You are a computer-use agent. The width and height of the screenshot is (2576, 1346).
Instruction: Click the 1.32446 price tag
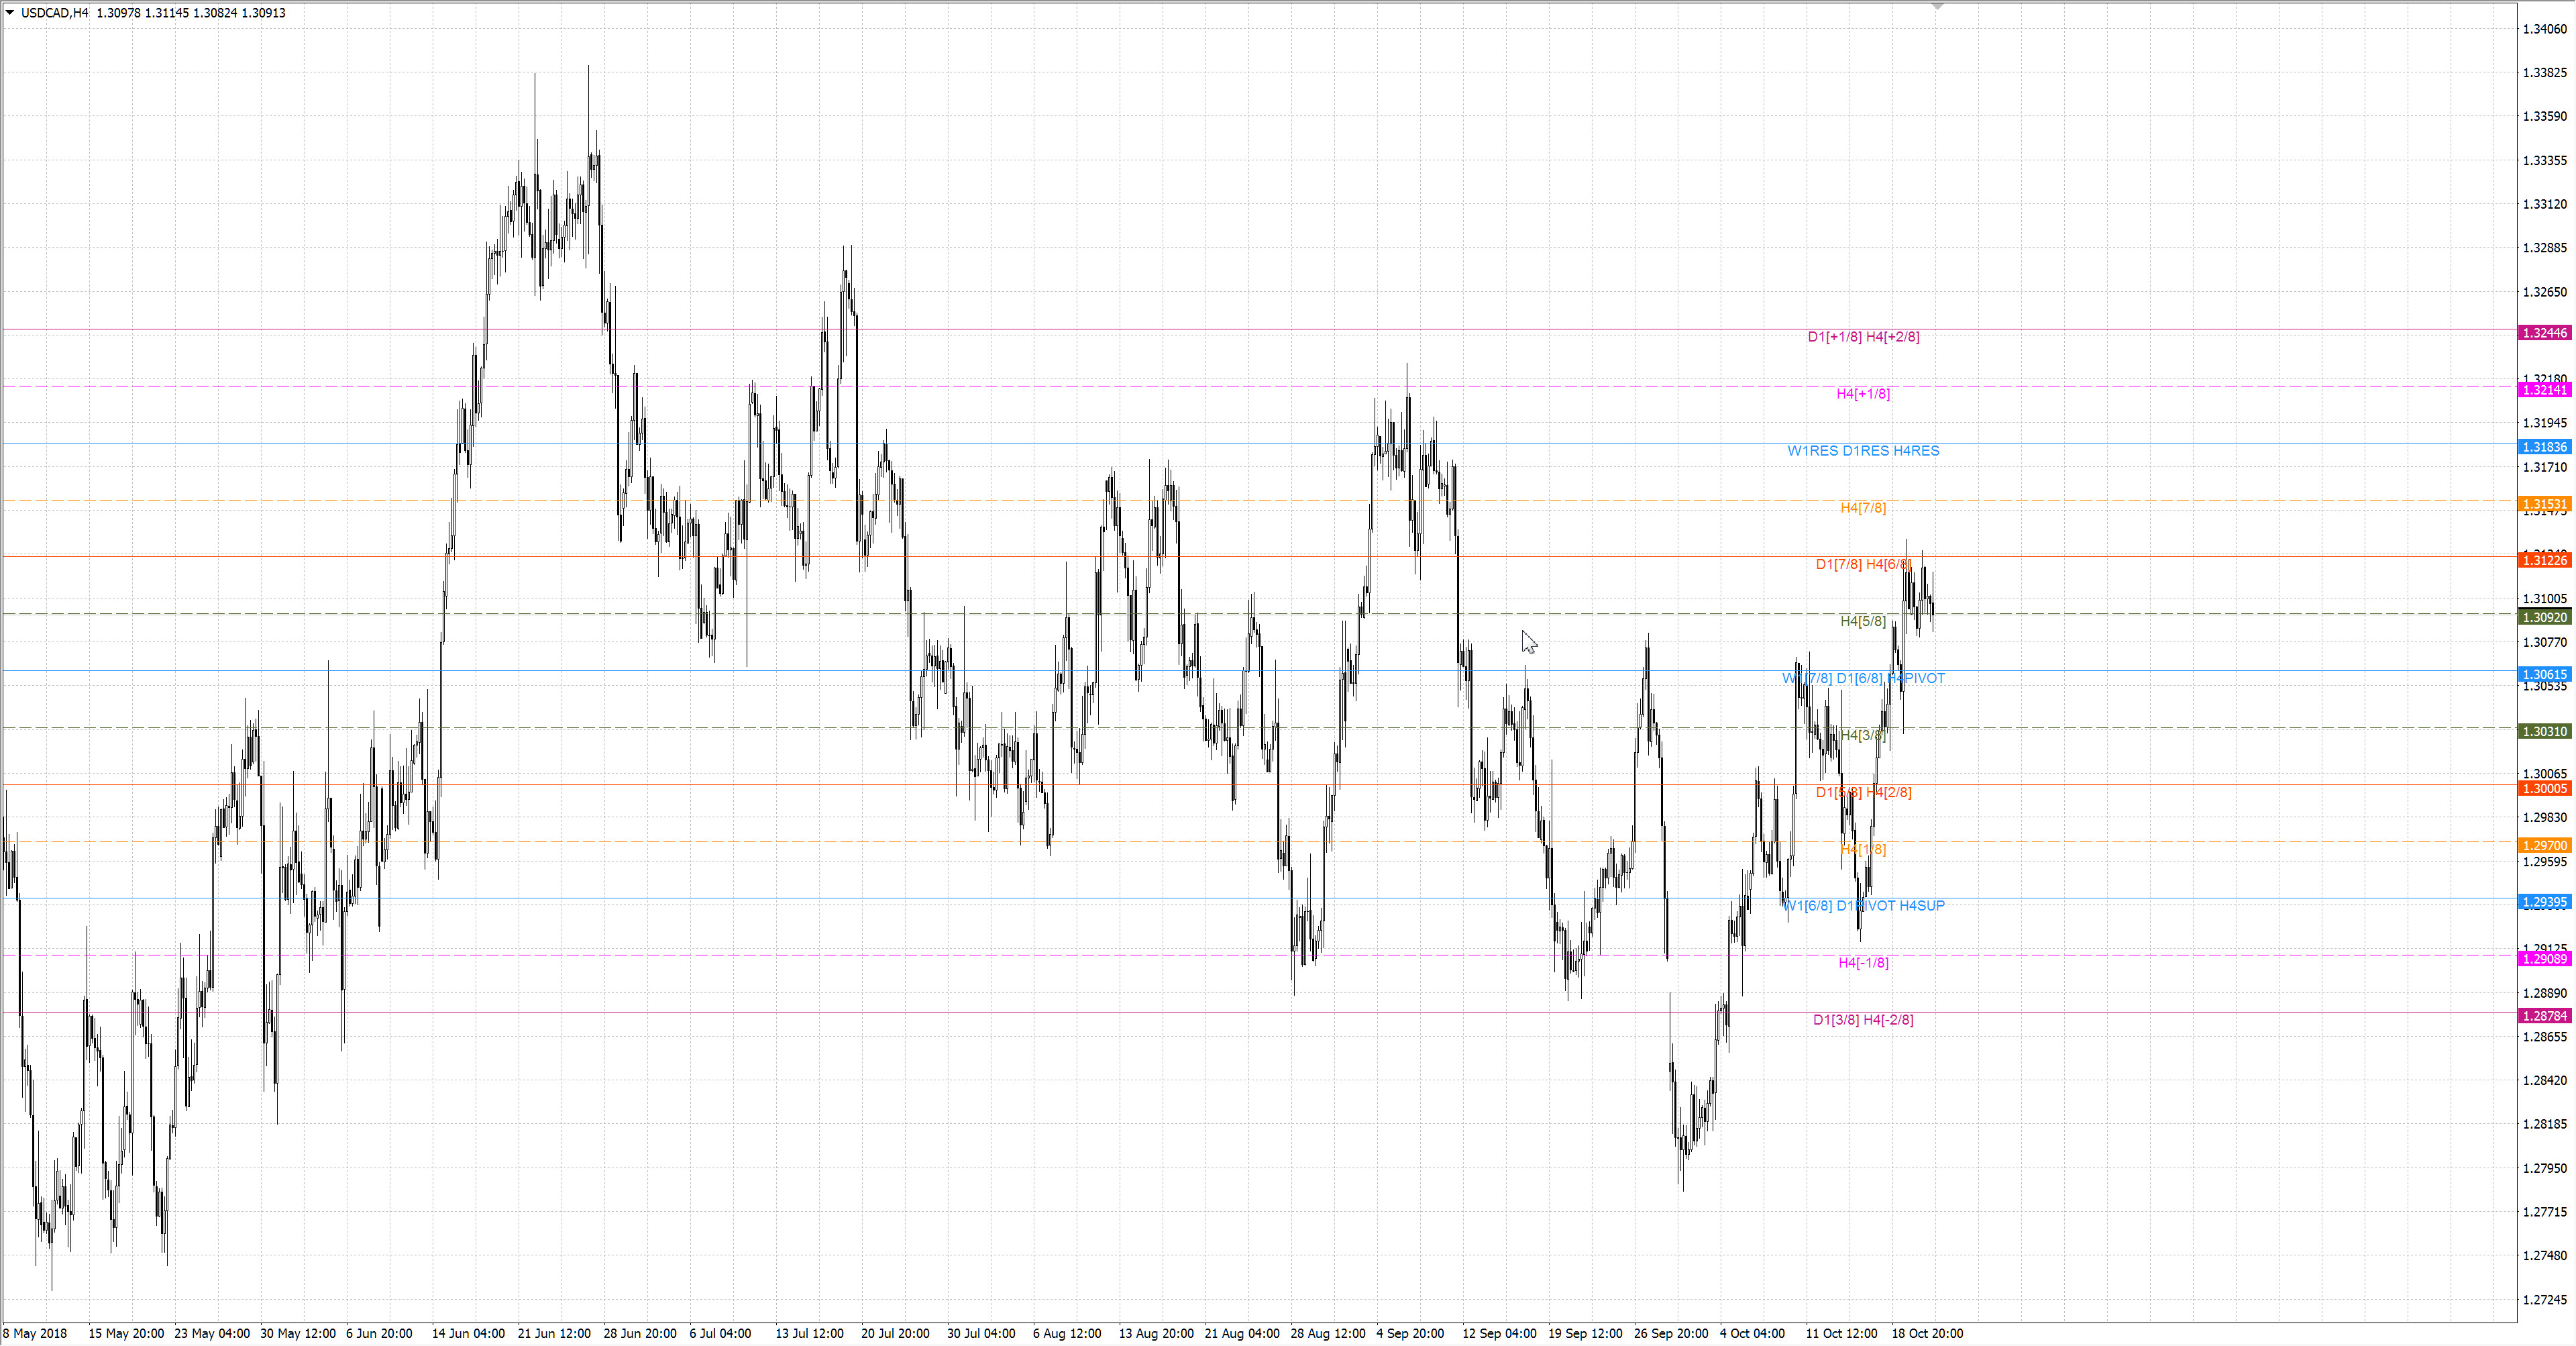click(2545, 333)
